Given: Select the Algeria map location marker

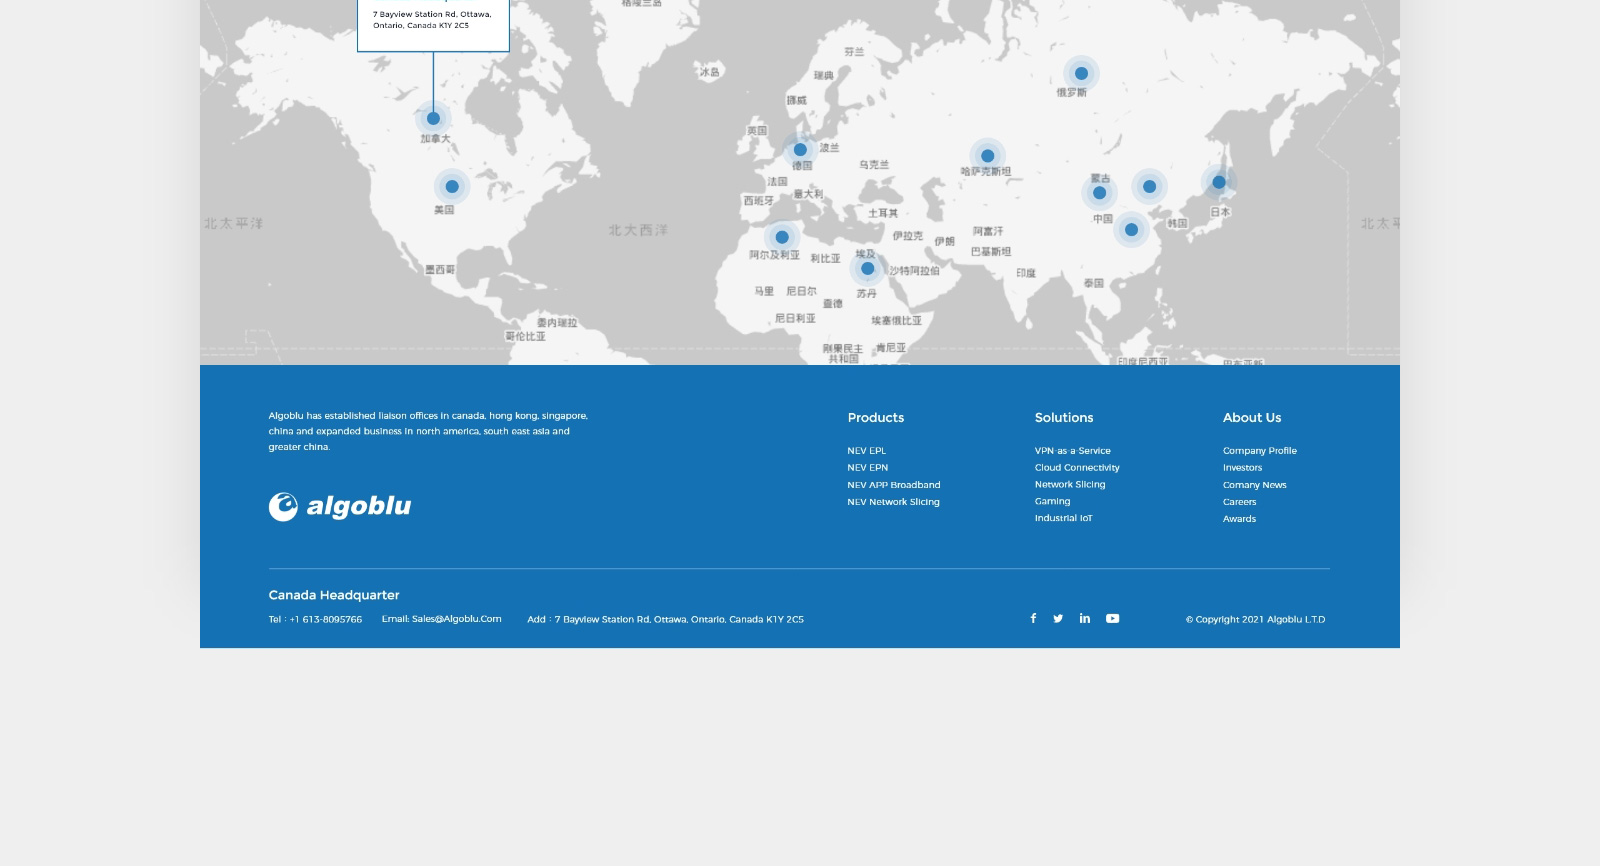Looking at the screenshot, I should (782, 237).
